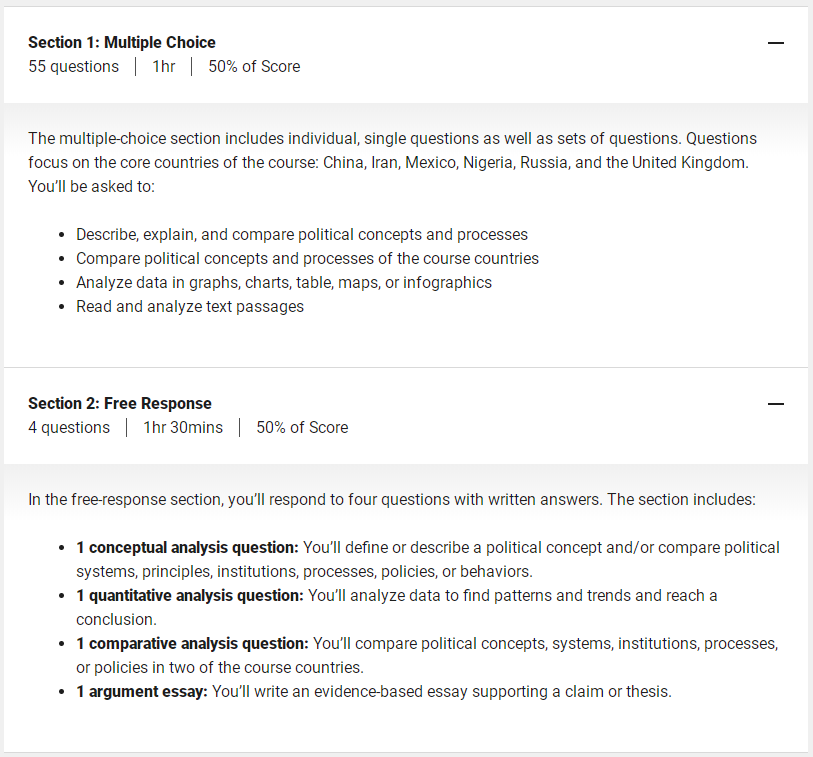
Task: Select the '55 questions' text
Action: (x=74, y=66)
